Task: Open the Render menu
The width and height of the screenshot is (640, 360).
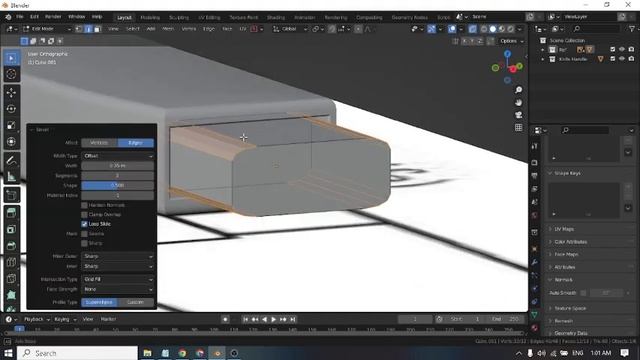Action: 53,17
